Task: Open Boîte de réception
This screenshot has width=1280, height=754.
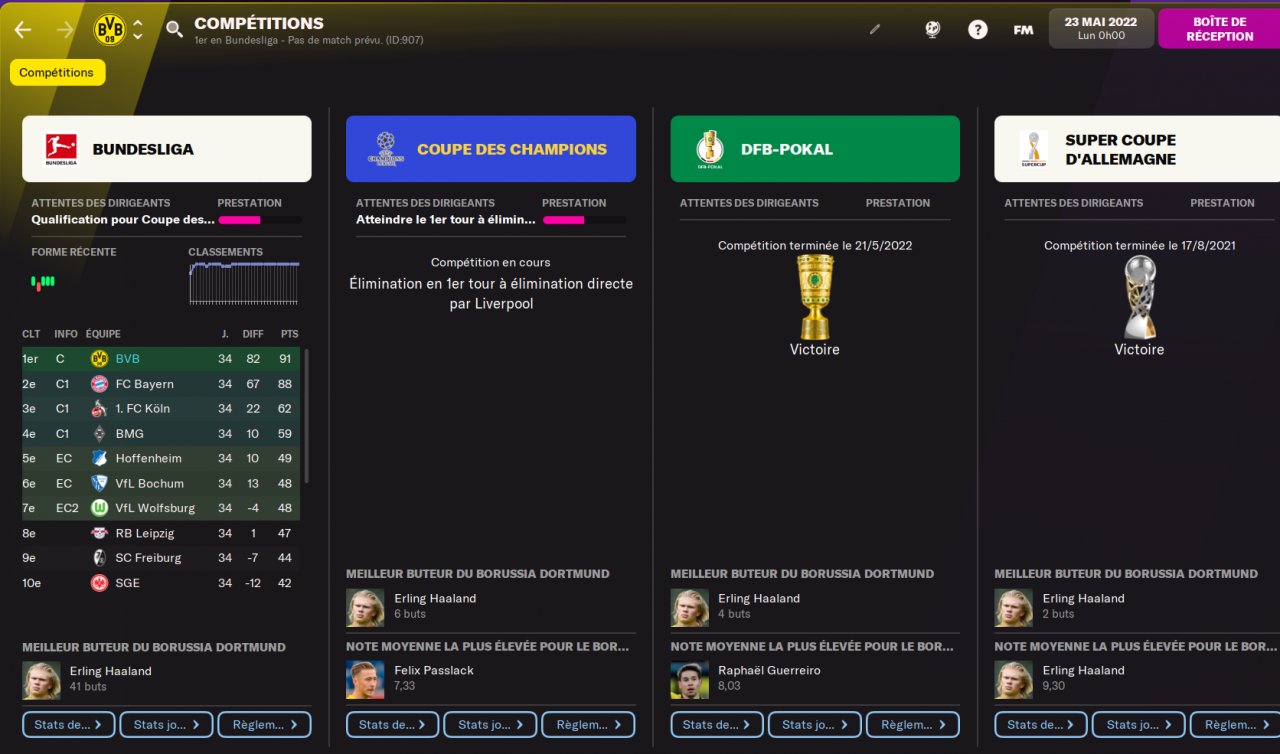Action: [x=1219, y=29]
